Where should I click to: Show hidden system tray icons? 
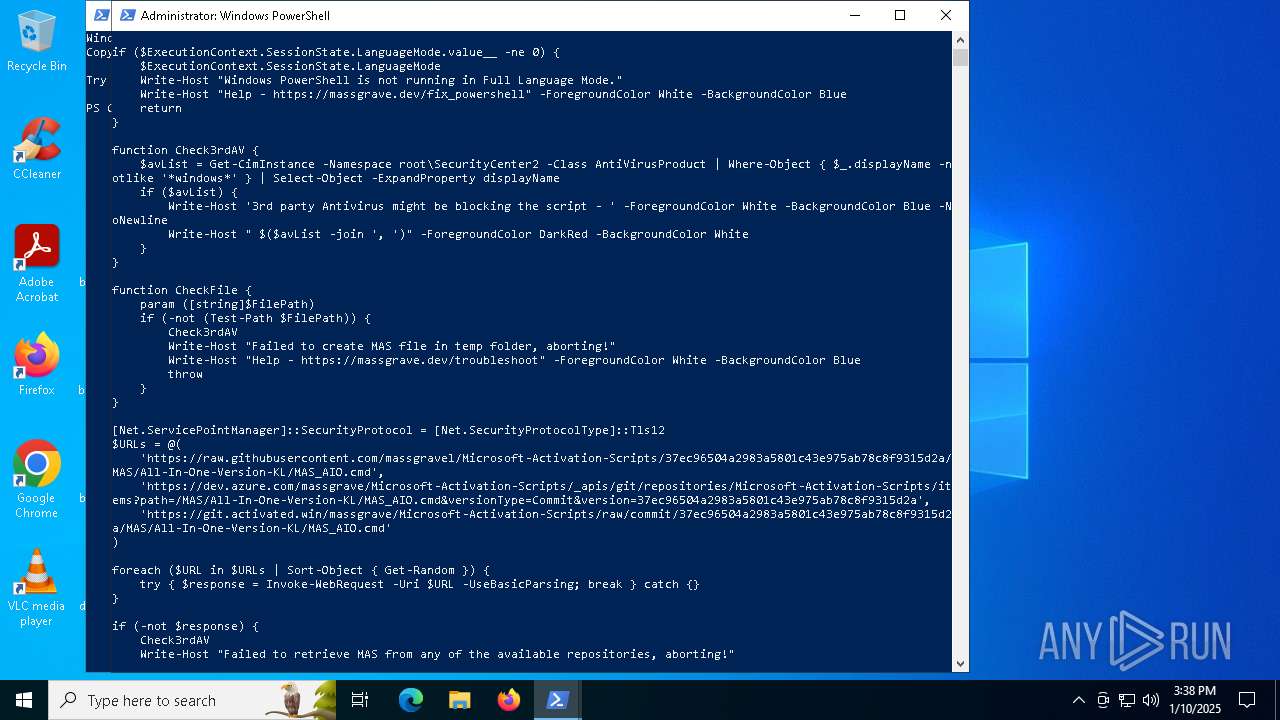pyautogui.click(x=1078, y=700)
